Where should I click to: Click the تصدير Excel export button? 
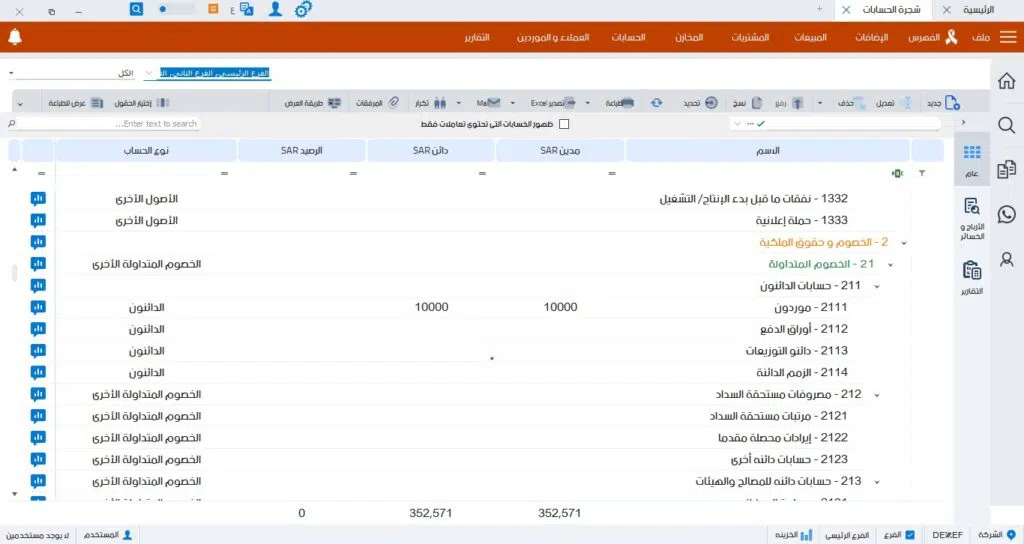(552, 103)
